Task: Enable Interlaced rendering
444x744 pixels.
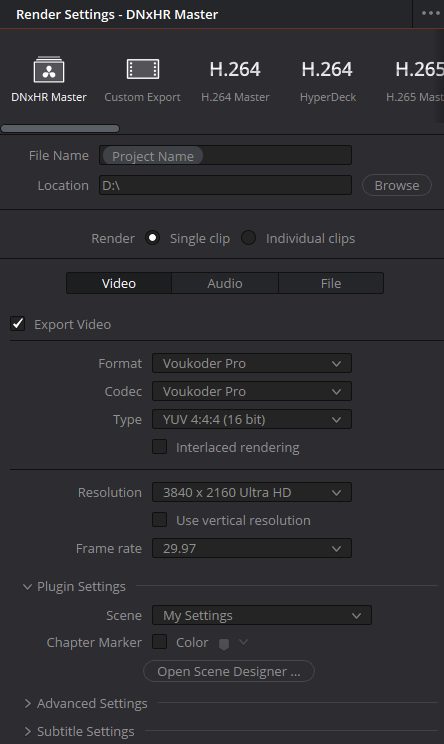Action: pyautogui.click(x=159, y=447)
